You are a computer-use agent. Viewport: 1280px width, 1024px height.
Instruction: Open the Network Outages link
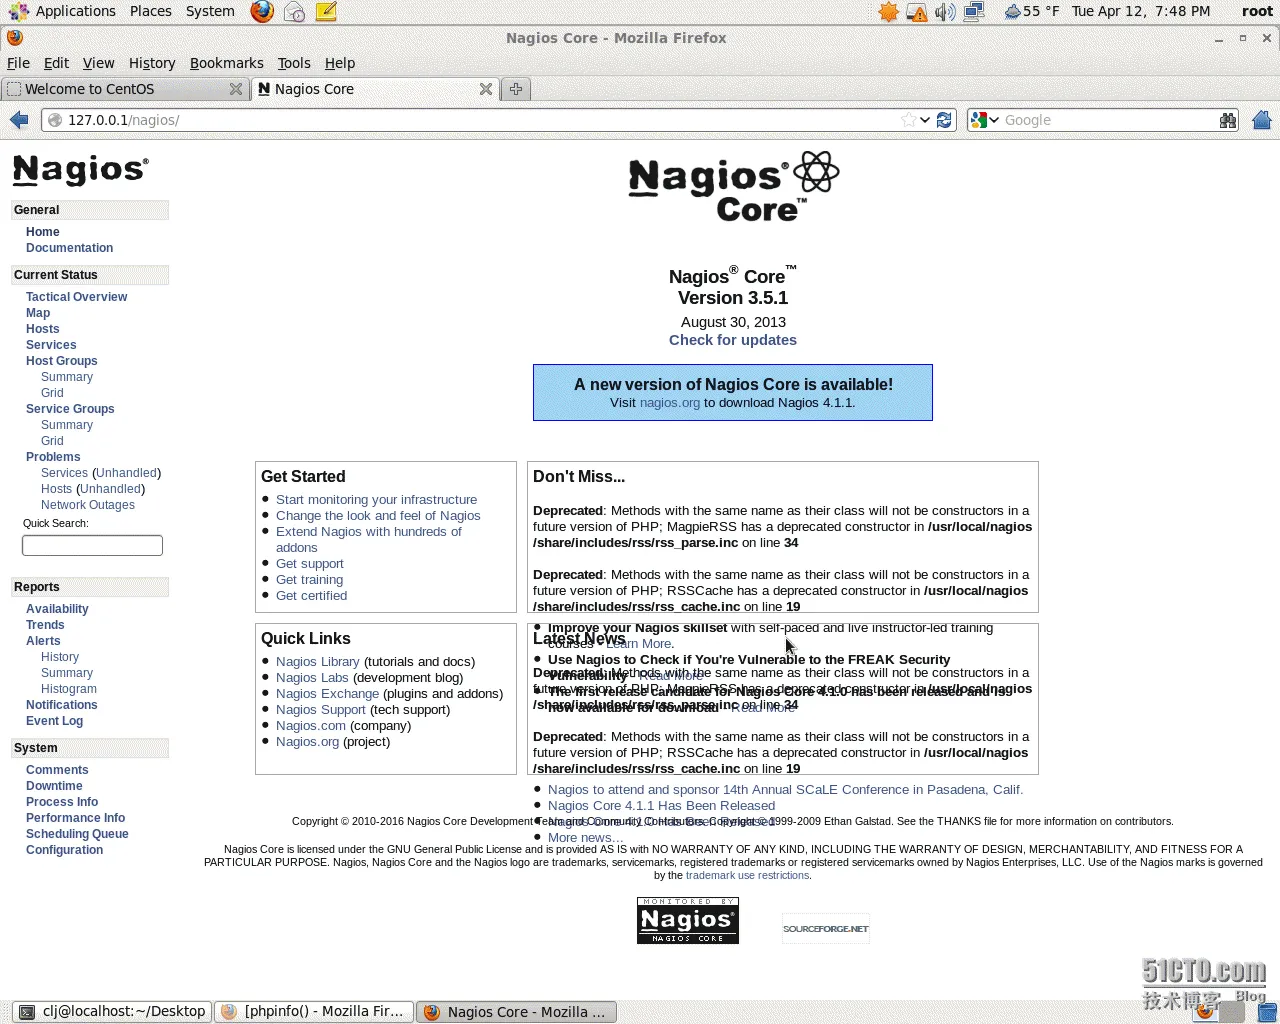tap(88, 505)
